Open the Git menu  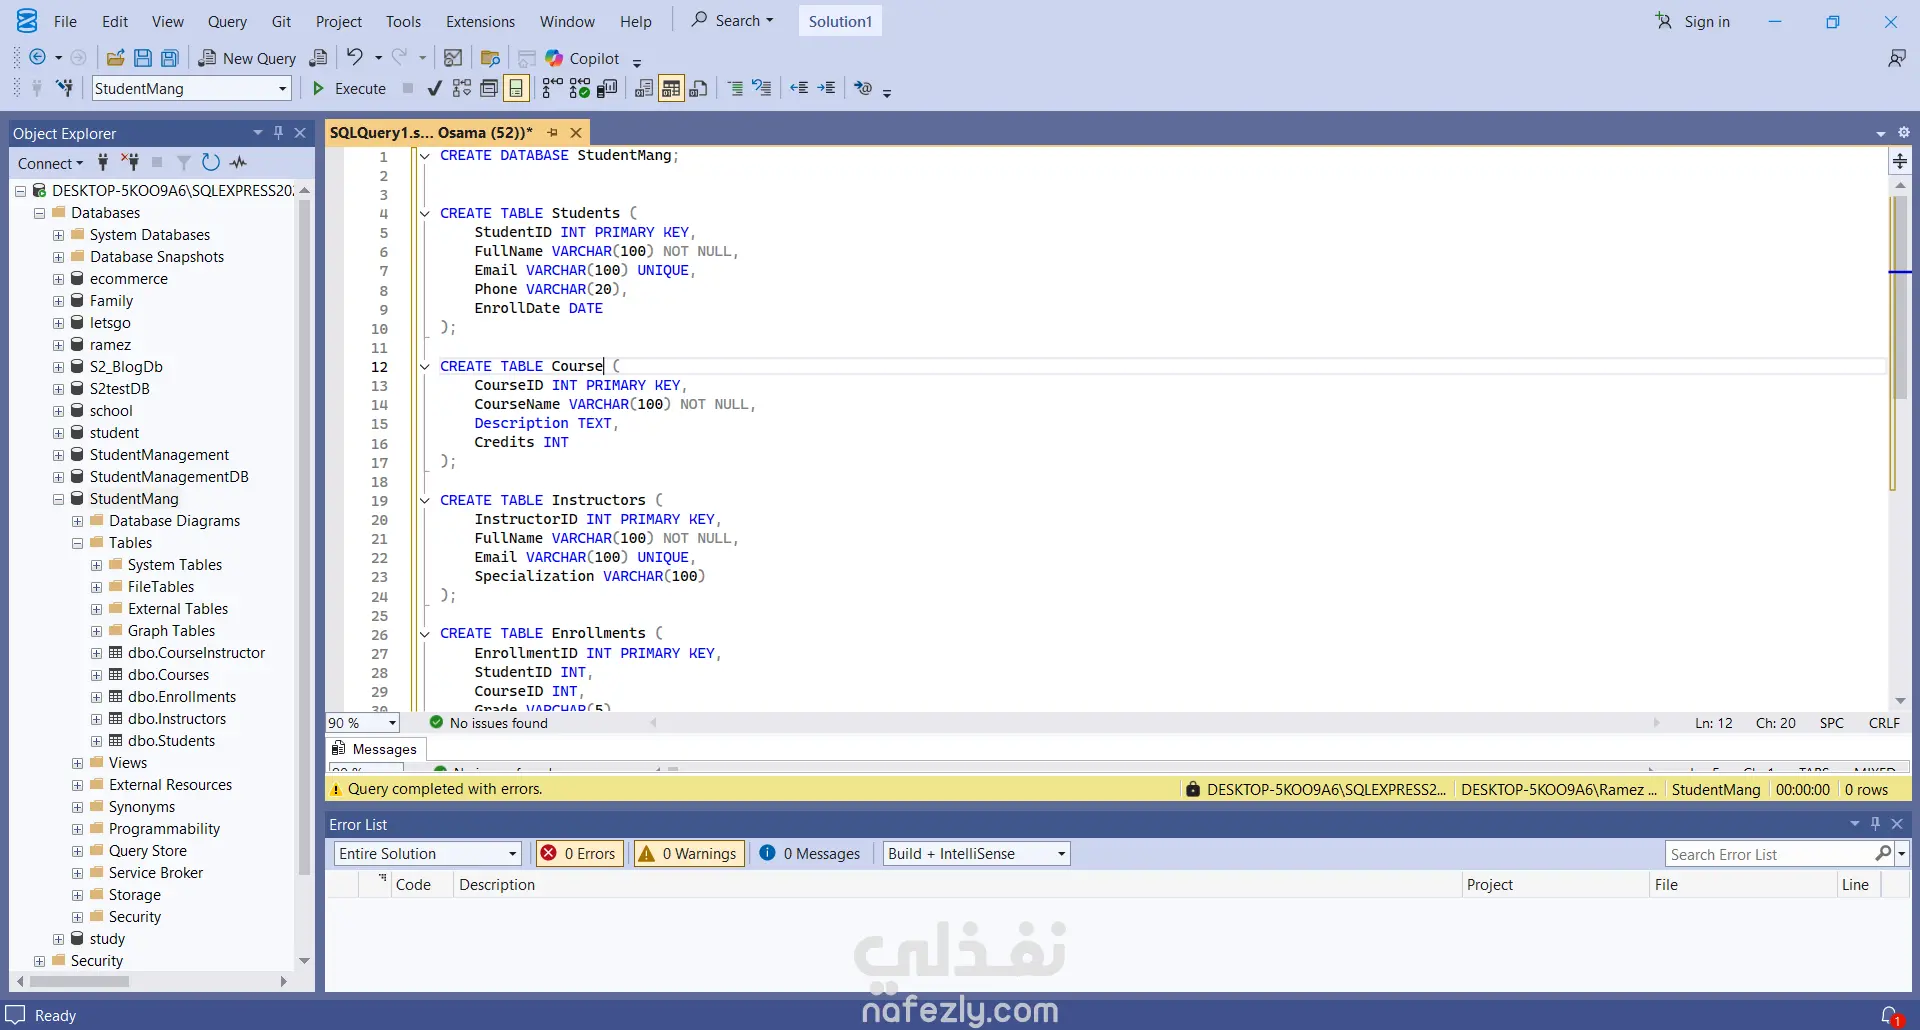(x=281, y=21)
